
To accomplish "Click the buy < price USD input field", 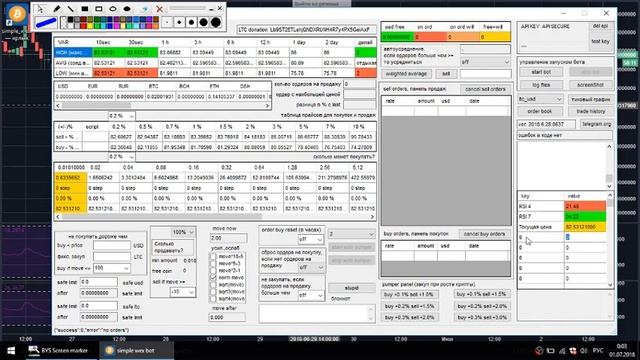I will coord(111,245).
